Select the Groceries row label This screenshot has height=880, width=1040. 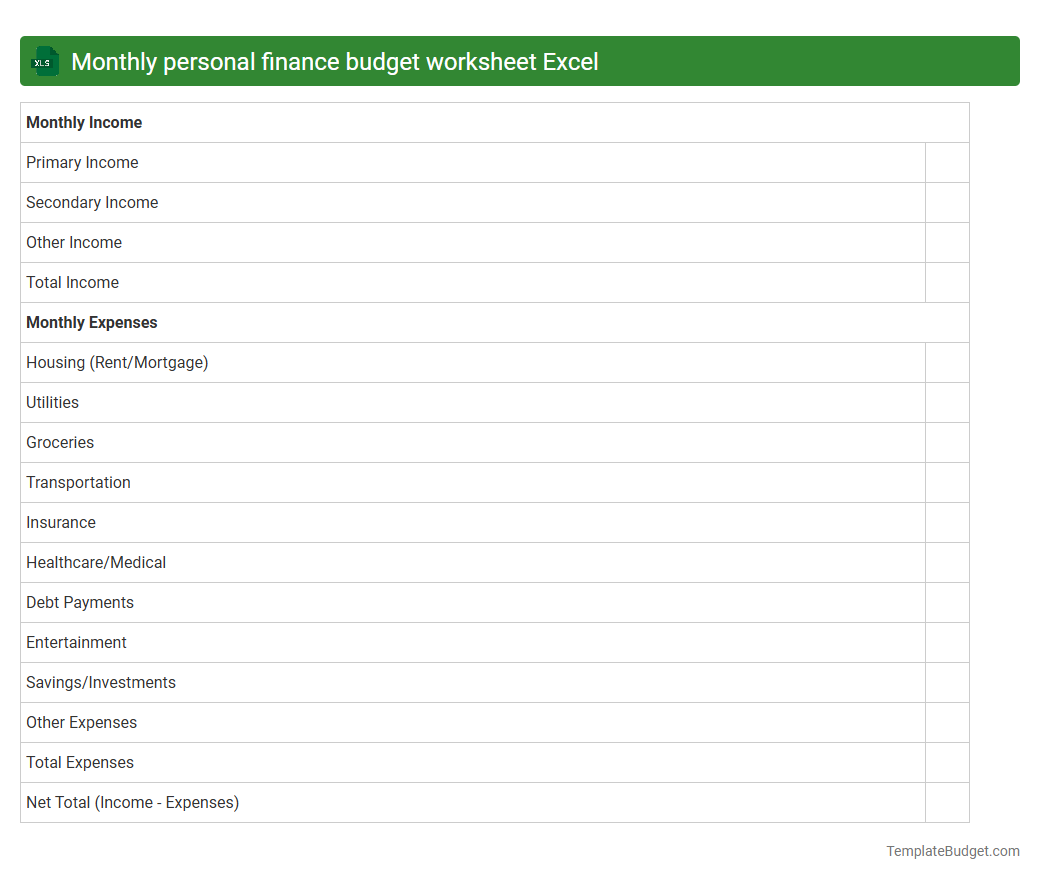[x=60, y=442]
